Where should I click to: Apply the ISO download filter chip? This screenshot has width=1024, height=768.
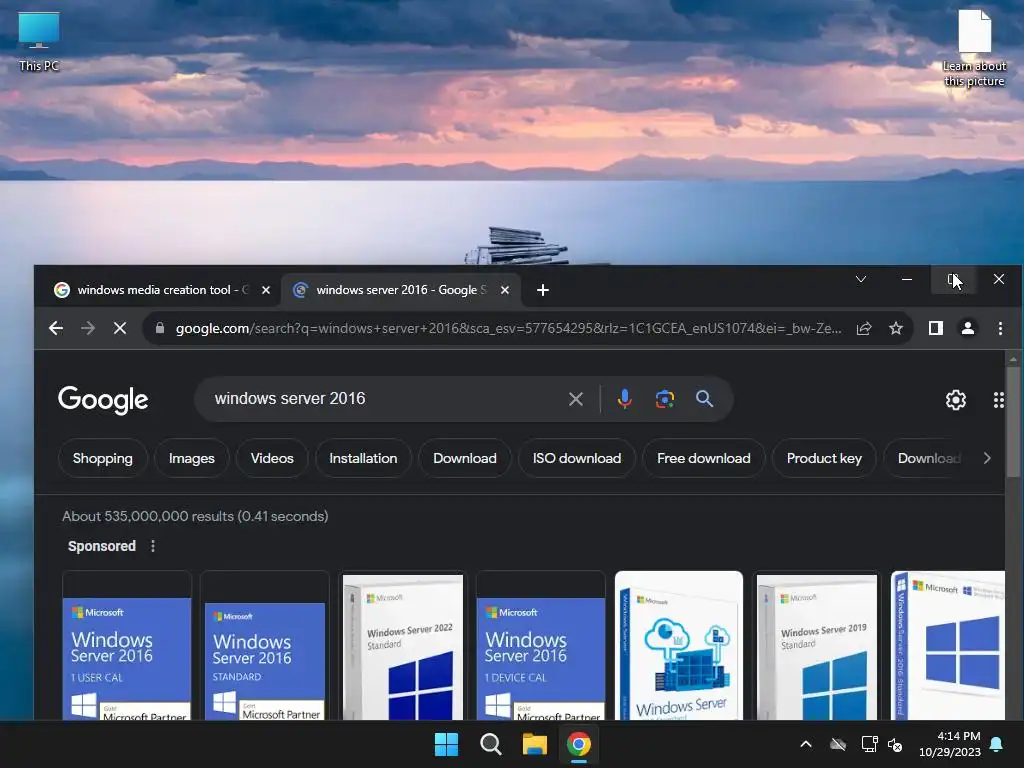[577, 458]
